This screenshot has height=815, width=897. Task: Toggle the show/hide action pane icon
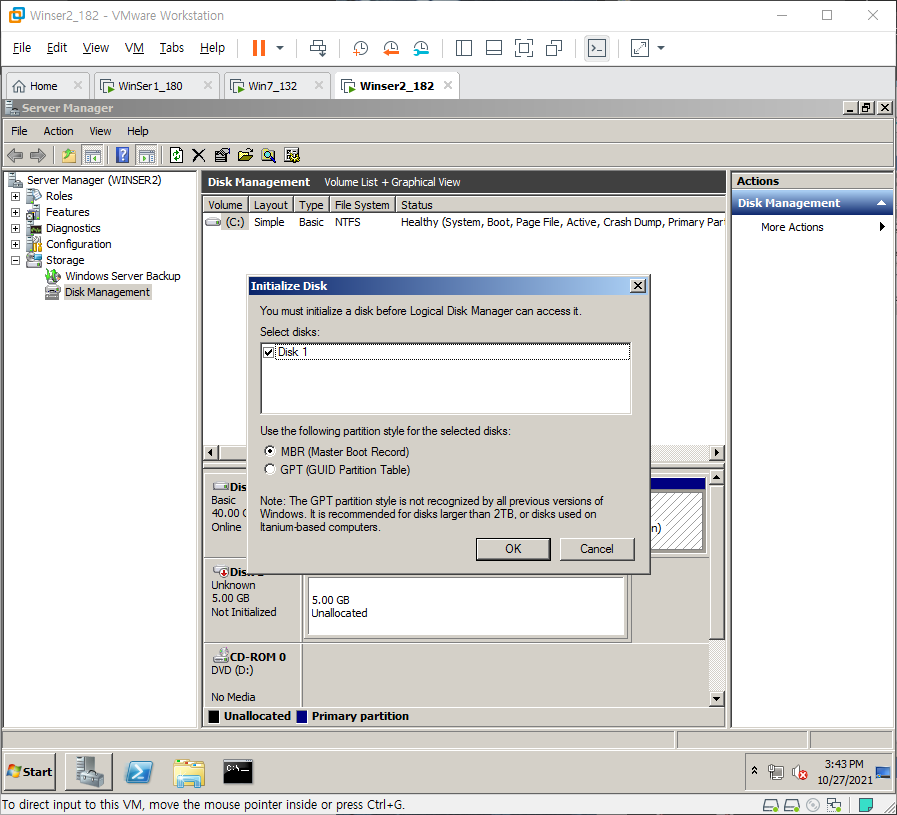tap(146, 155)
